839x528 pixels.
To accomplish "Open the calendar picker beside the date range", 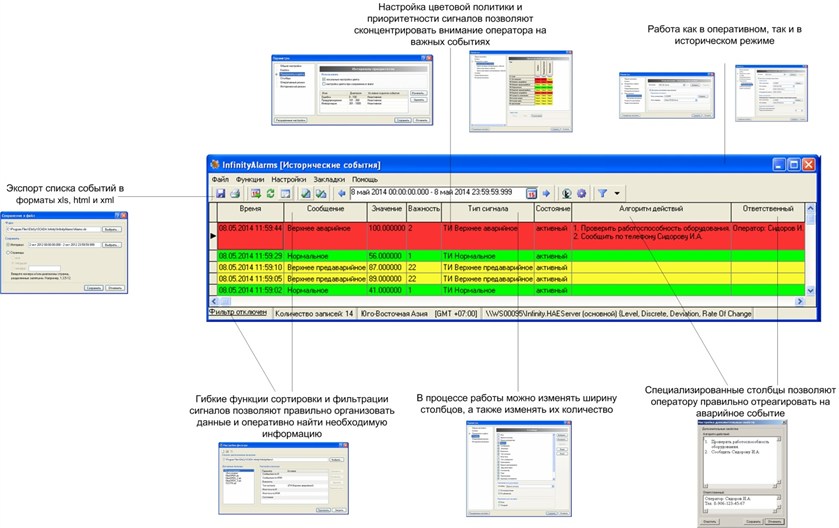I will [x=532, y=192].
